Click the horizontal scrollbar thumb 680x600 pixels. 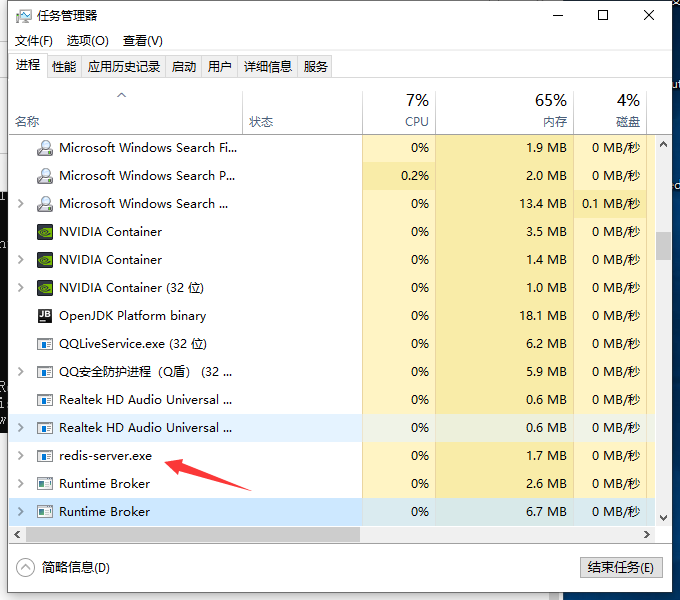click(193, 535)
